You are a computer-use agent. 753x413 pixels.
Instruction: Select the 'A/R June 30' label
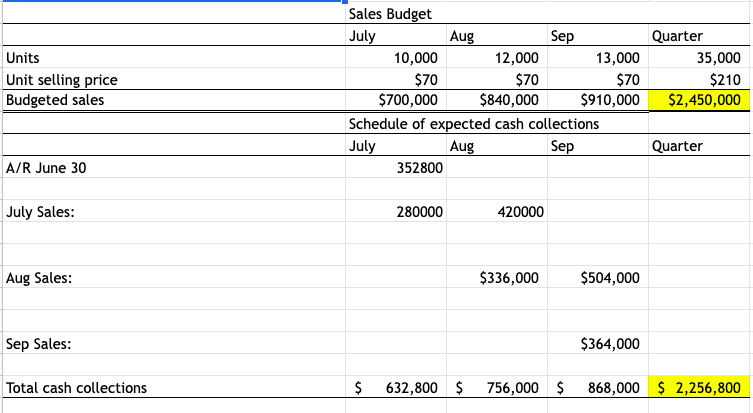point(46,168)
